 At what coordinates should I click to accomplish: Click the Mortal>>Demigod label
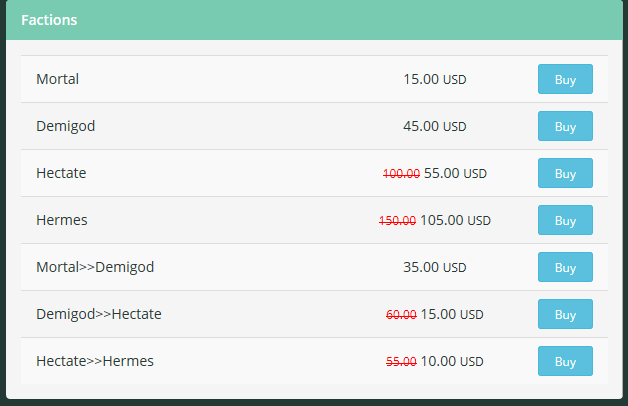[x=95, y=267]
